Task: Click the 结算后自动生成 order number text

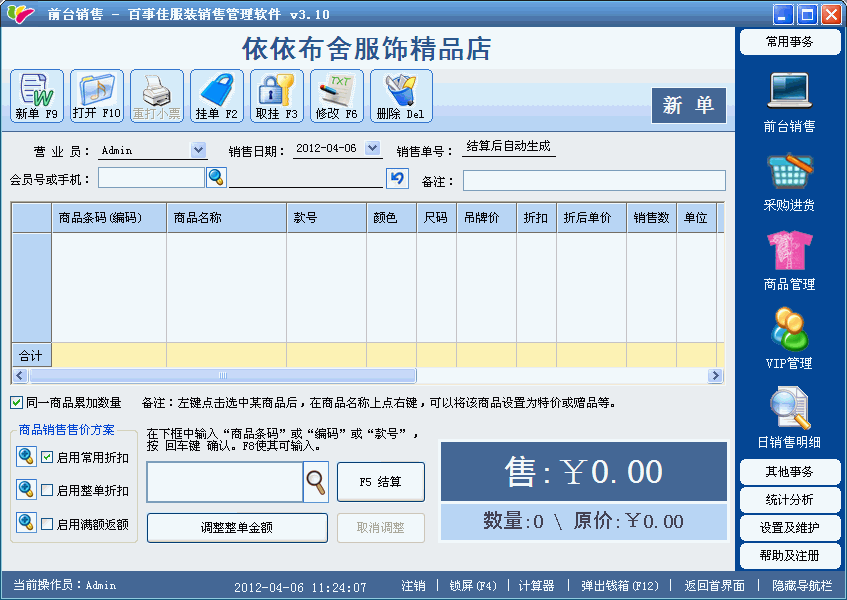Action: (508, 146)
